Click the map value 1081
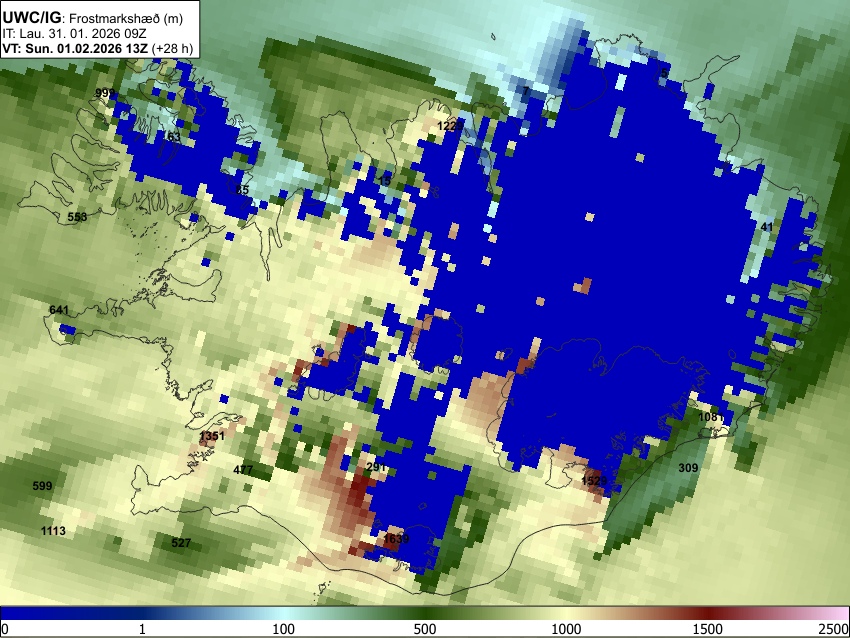The height and width of the screenshot is (638, 850). coord(711,417)
